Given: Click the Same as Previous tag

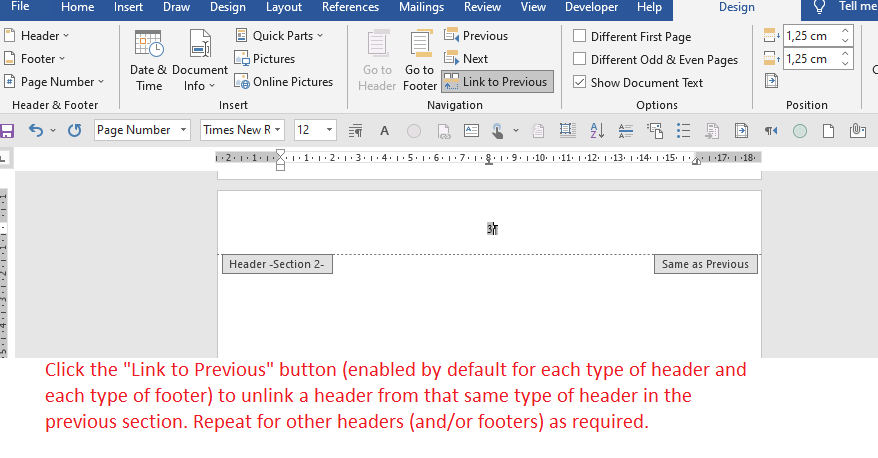Looking at the screenshot, I should pos(706,264).
